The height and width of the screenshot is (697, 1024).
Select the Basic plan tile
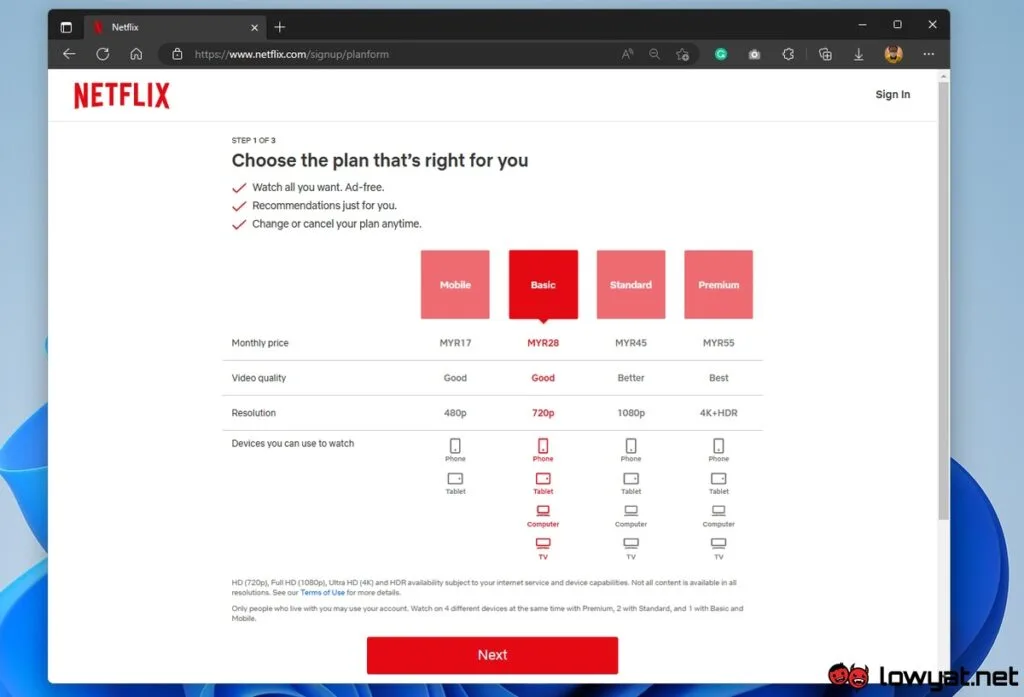pos(543,284)
